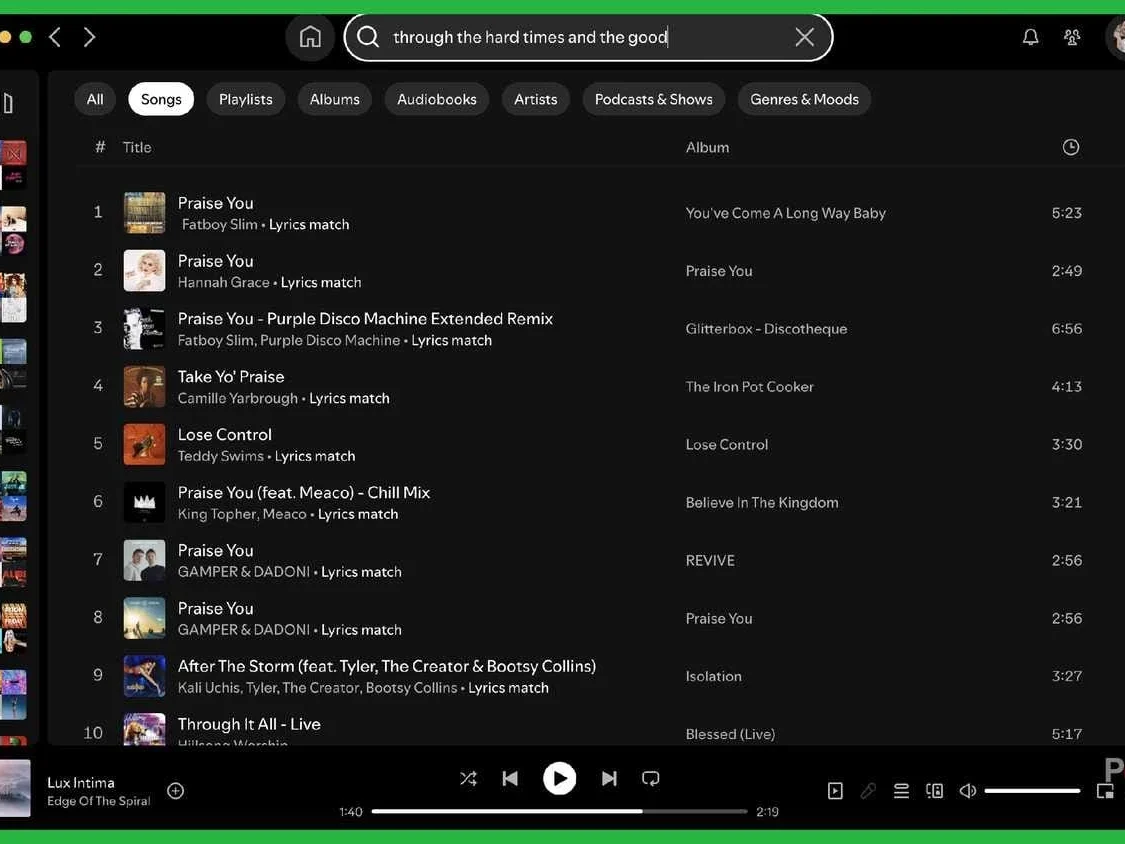Select Praise You by Hannah Grace
This screenshot has width=1125, height=844.
tap(215, 261)
